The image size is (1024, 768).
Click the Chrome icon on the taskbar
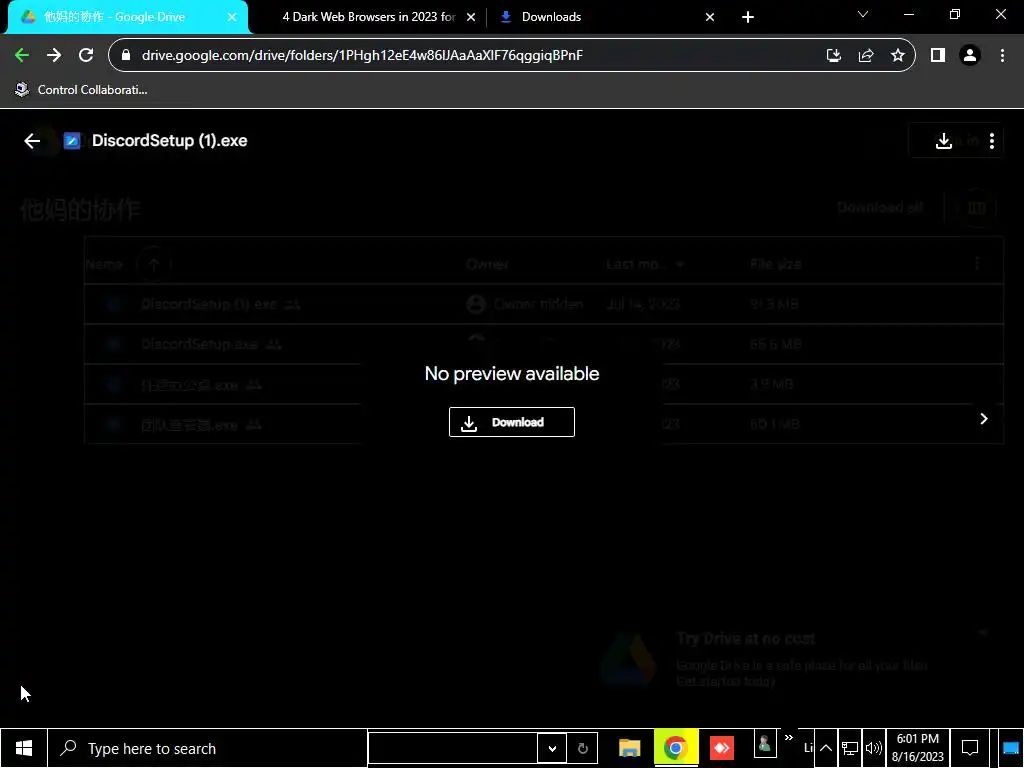[675, 748]
